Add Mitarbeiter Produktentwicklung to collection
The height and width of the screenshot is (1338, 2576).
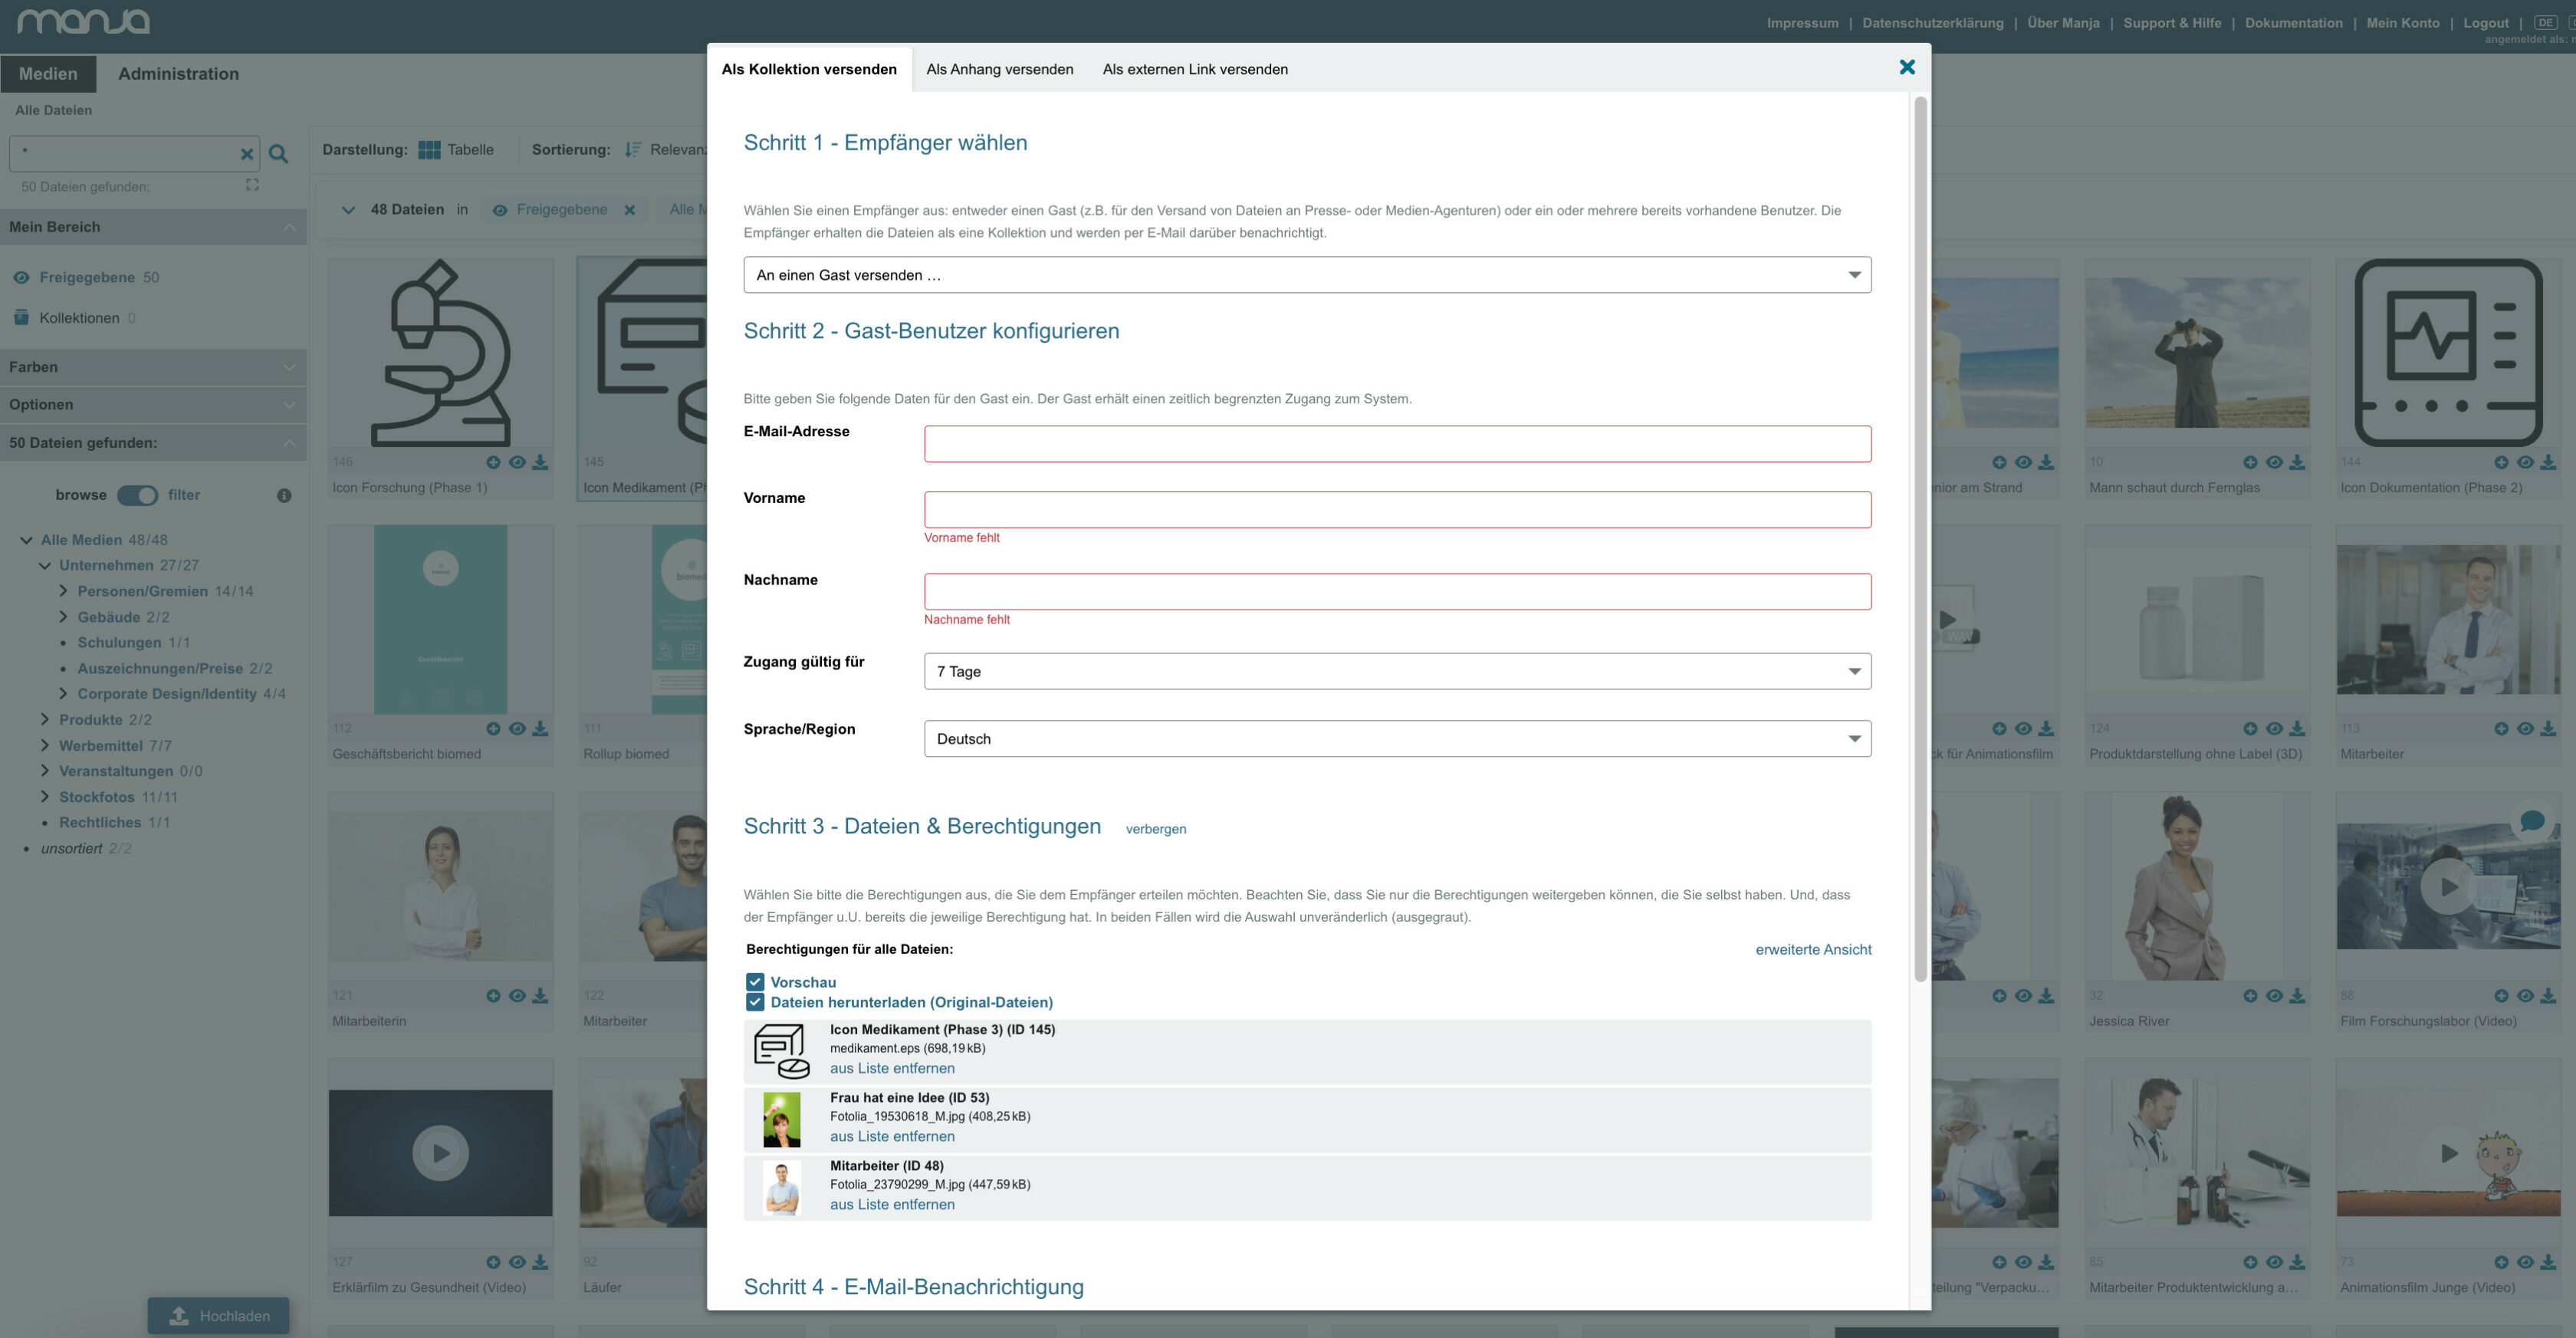tap(2250, 1262)
